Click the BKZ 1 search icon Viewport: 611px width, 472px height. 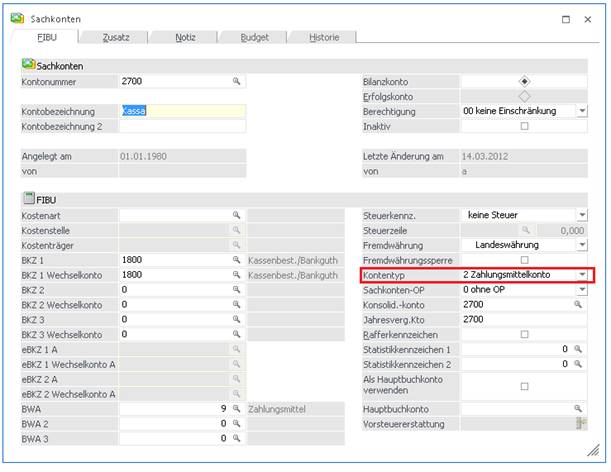[237, 260]
